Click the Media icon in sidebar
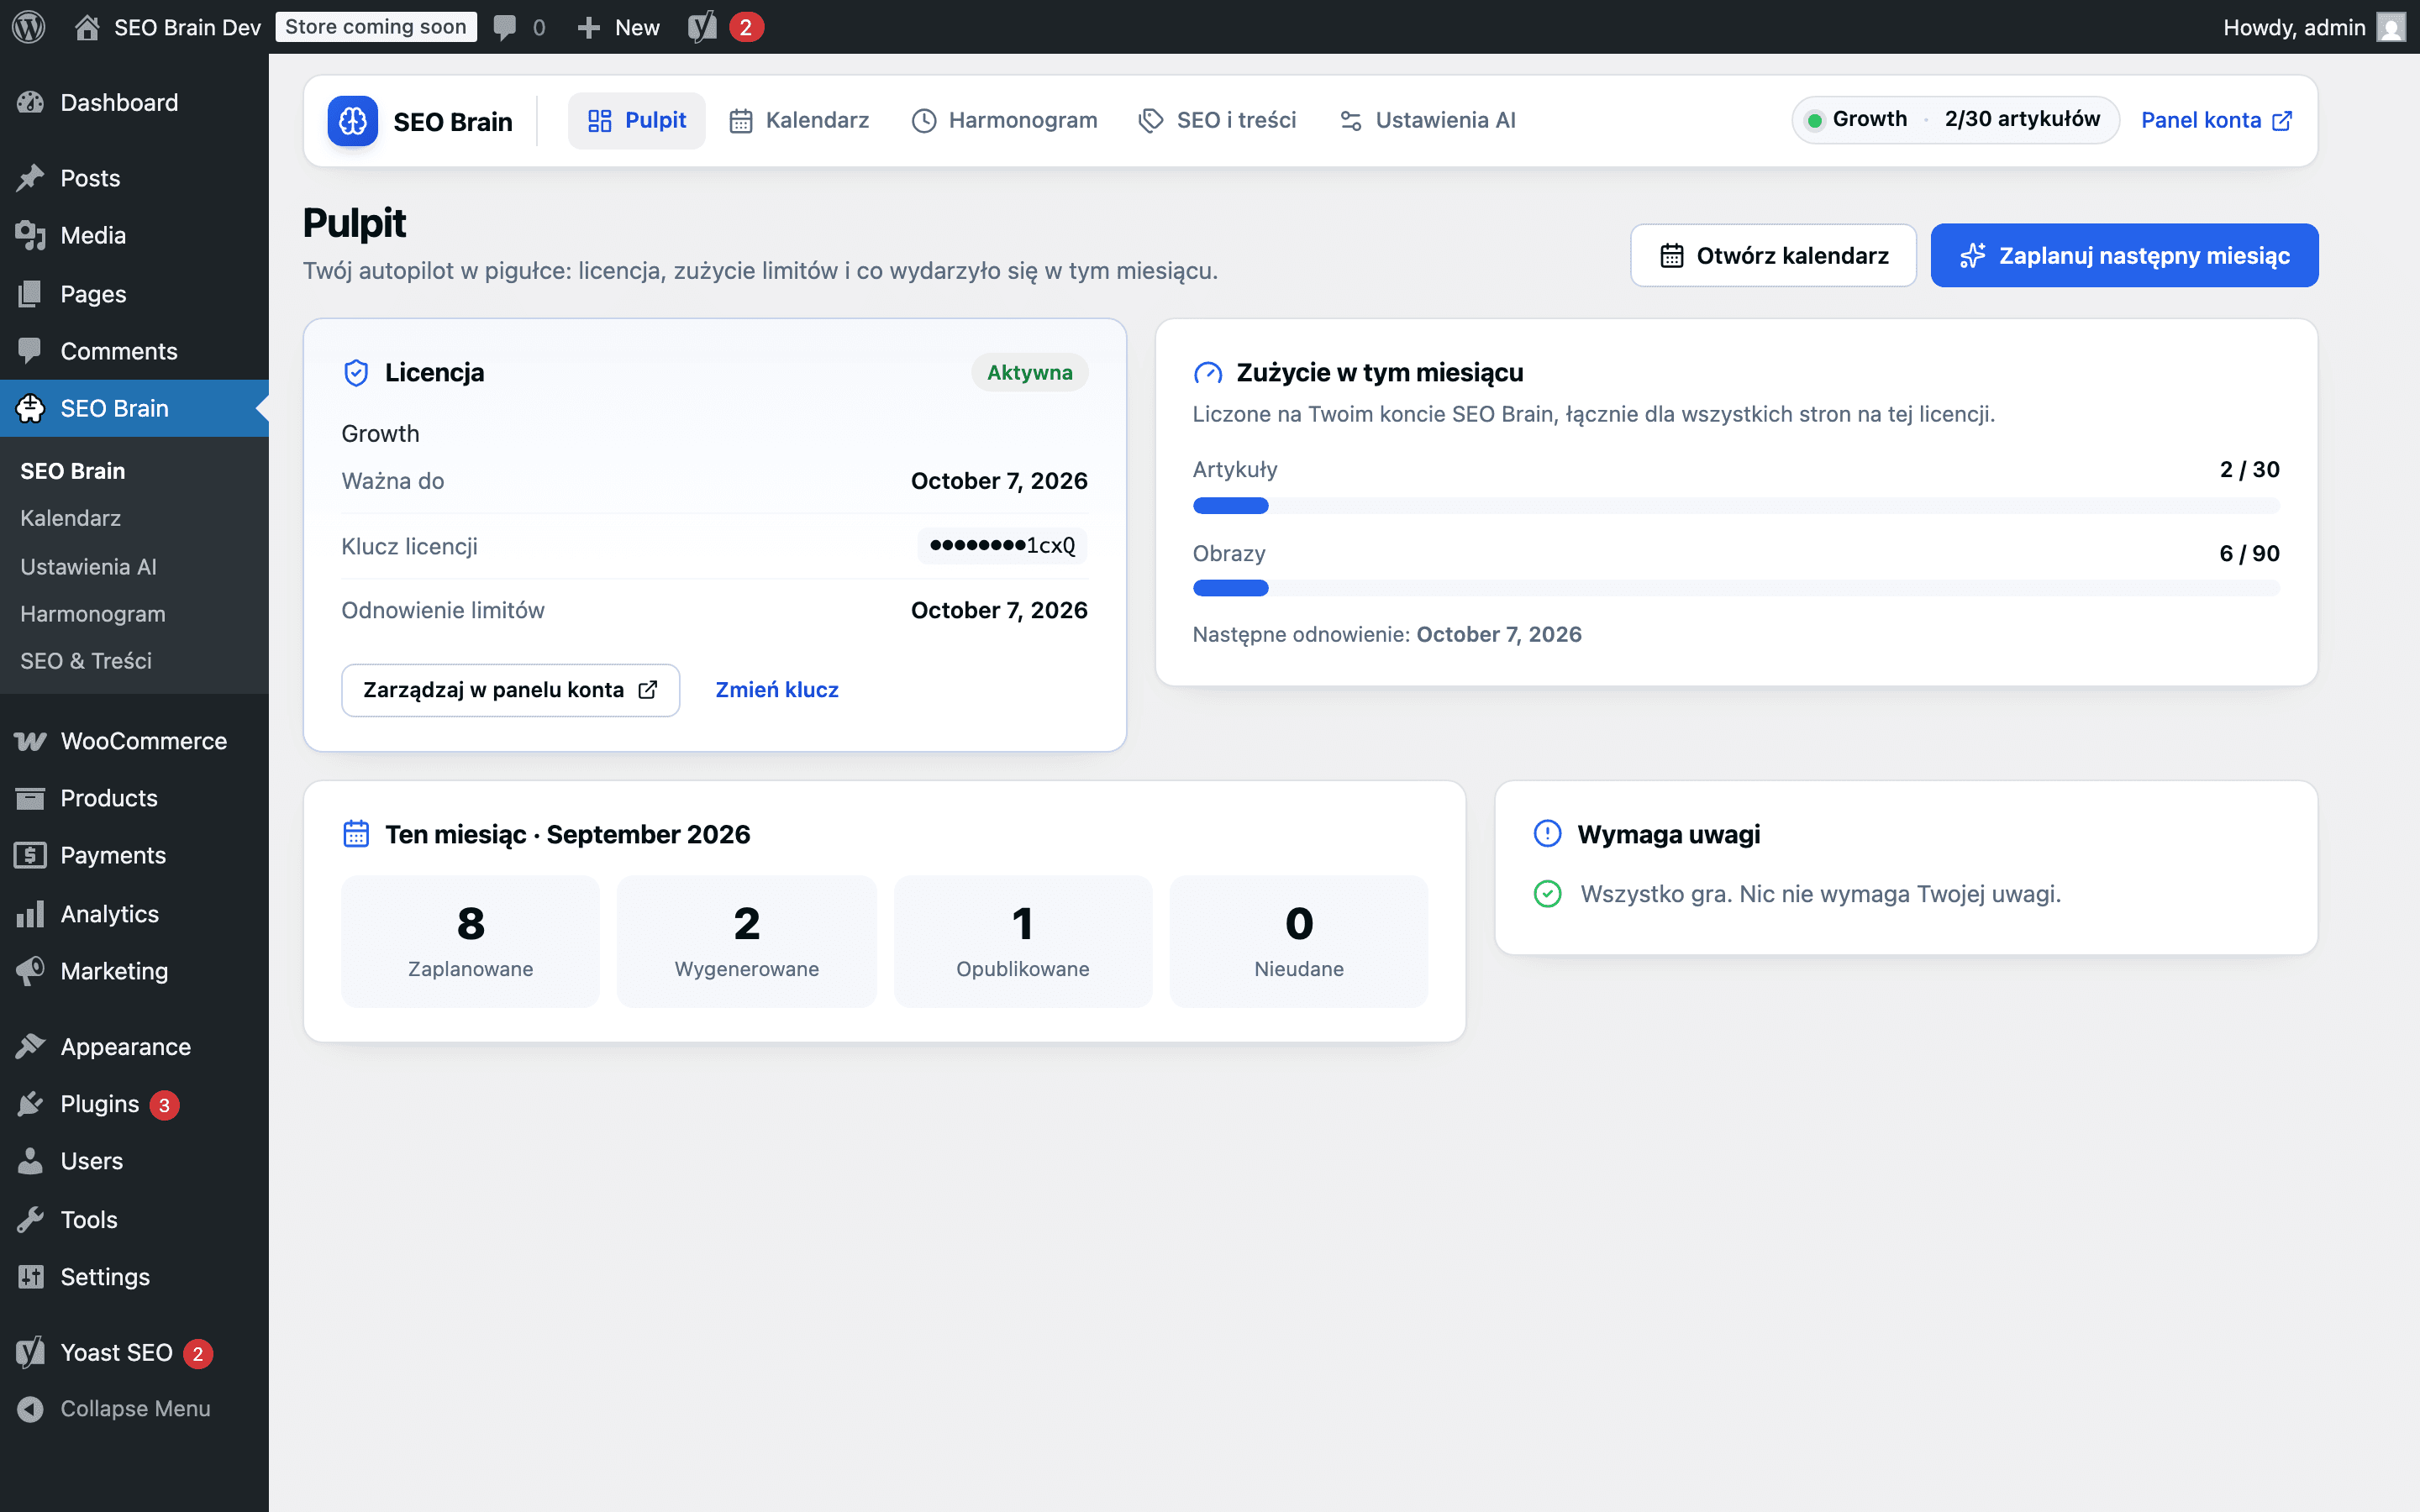The width and height of the screenshot is (2420, 1512). coord(30,236)
